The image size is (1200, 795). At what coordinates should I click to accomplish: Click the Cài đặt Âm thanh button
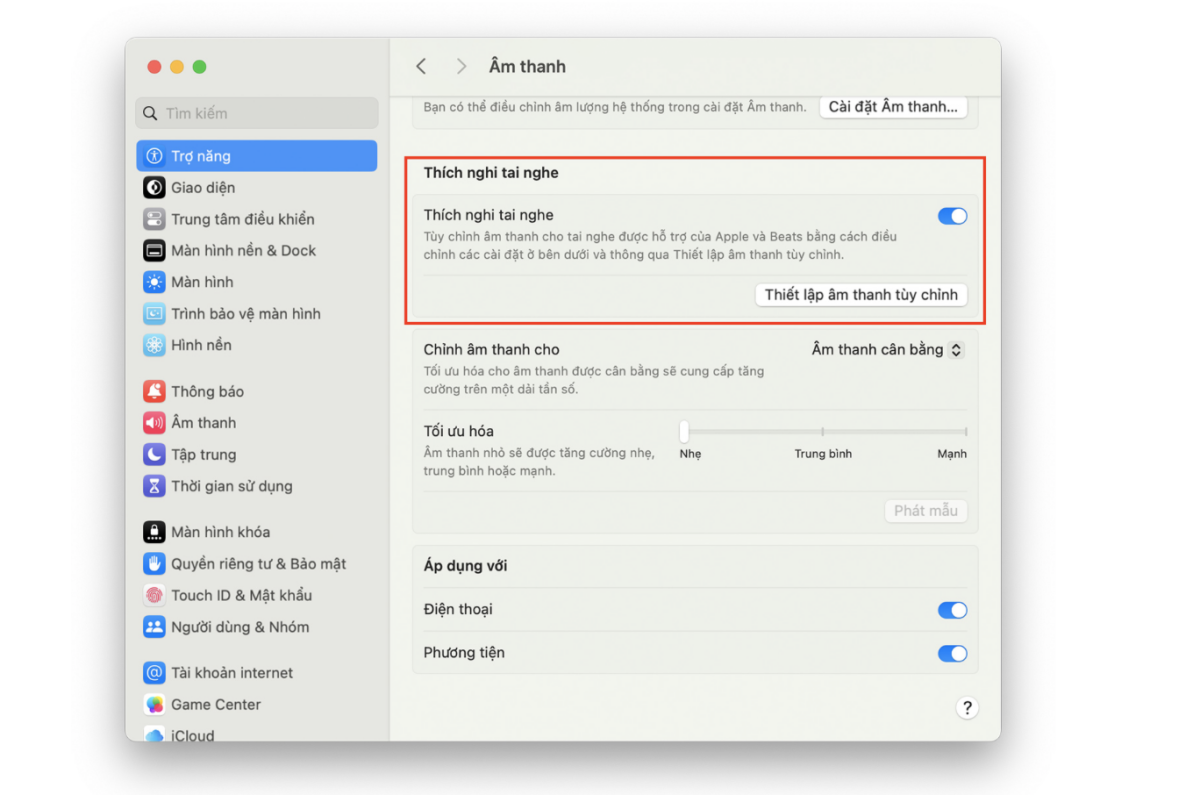click(x=893, y=106)
